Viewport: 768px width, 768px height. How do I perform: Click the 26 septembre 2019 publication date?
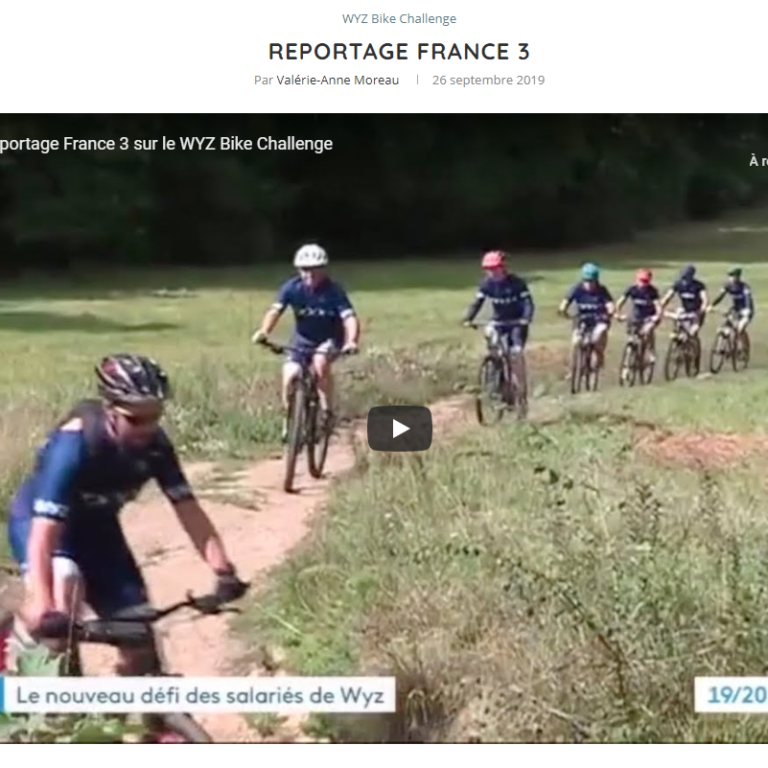click(488, 80)
